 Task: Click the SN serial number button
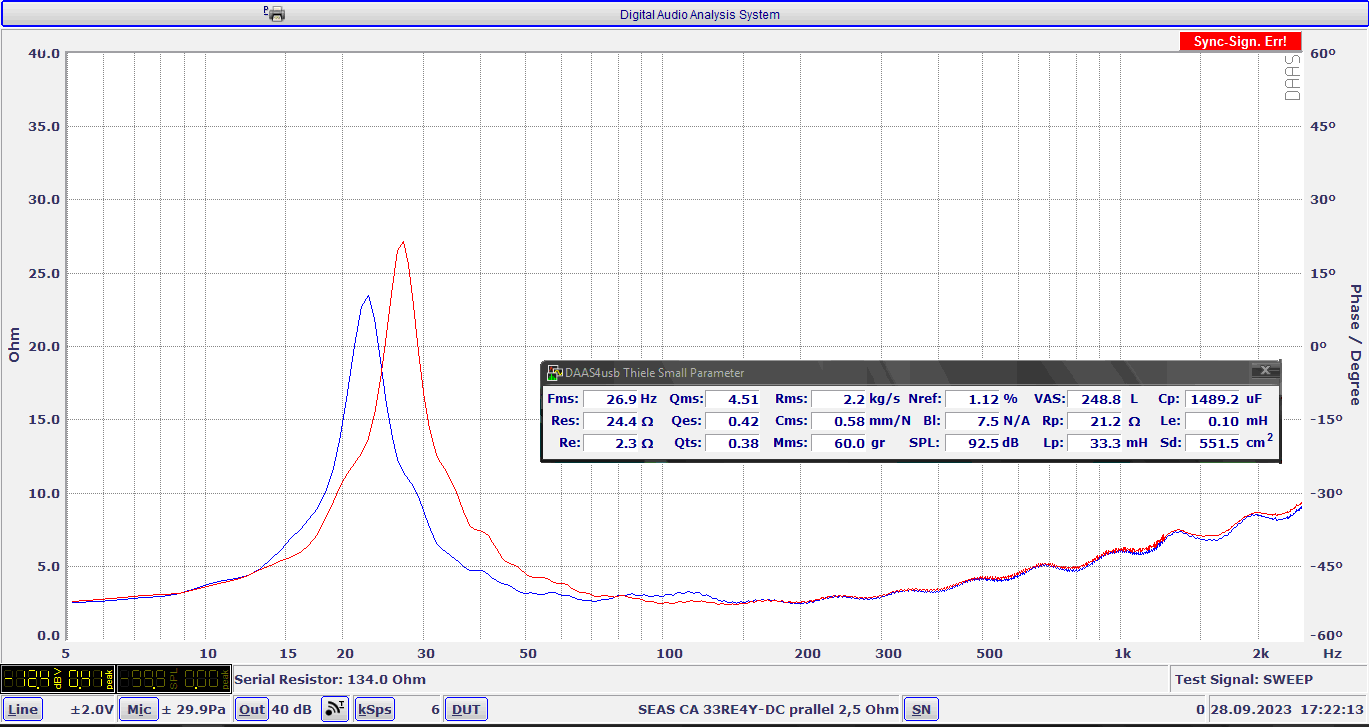pyautogui.click(x=921, y=710)
